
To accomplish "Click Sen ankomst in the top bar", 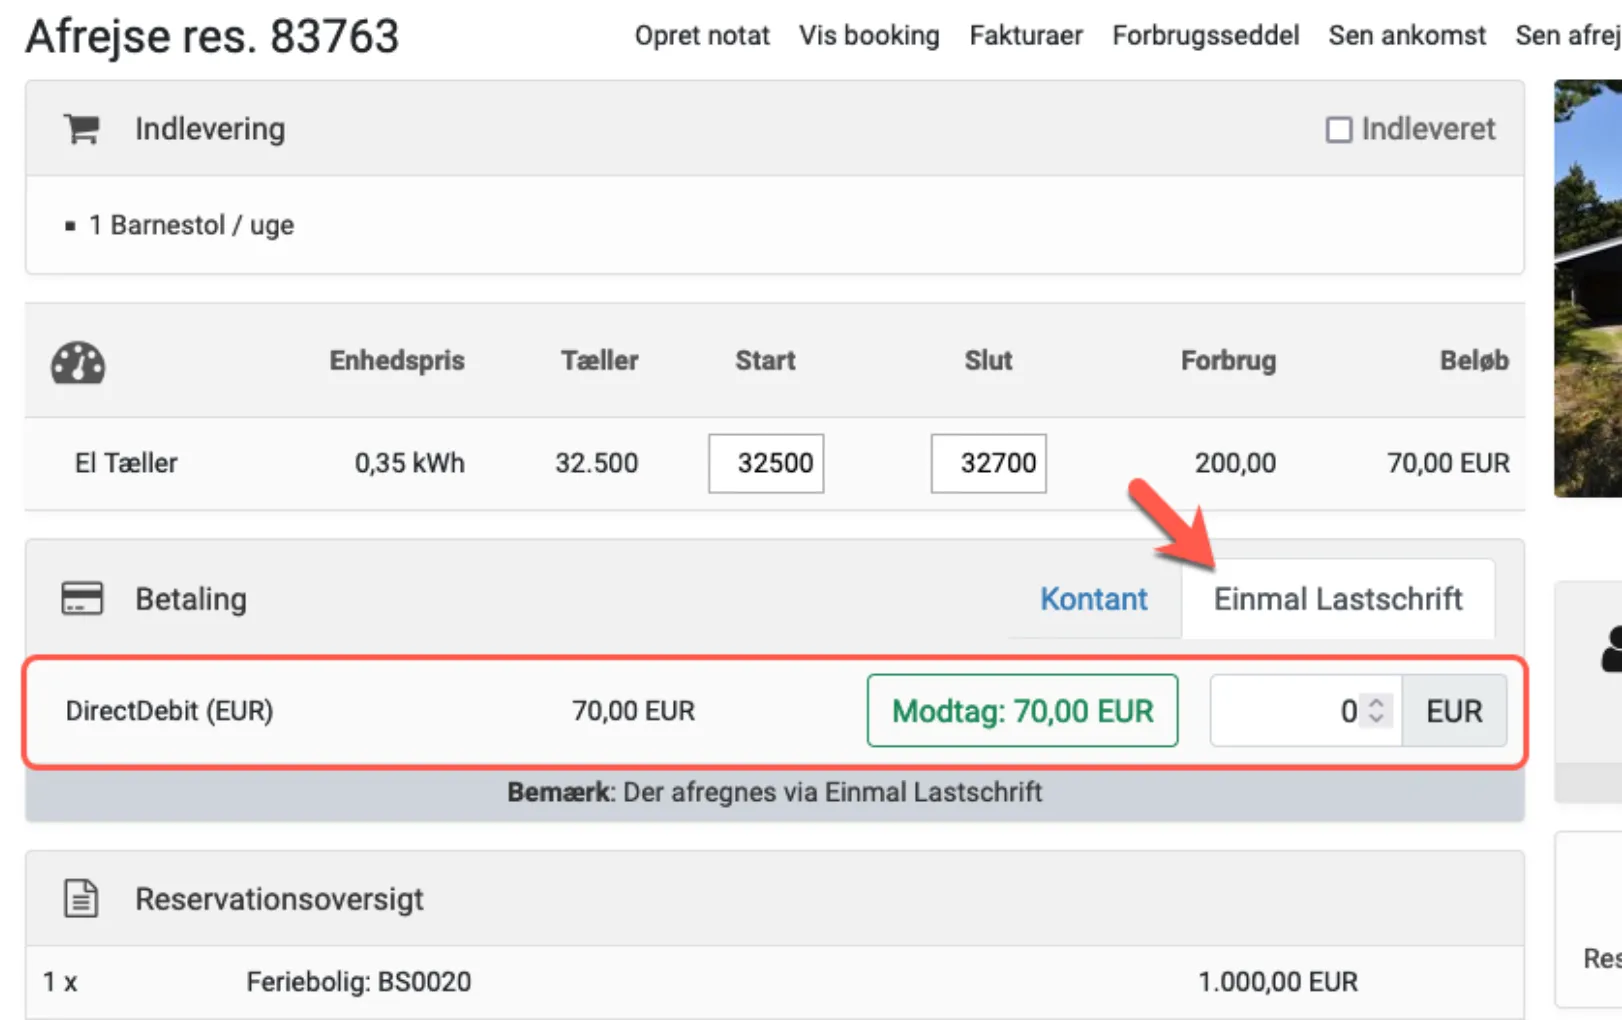I will point(1406,35).
